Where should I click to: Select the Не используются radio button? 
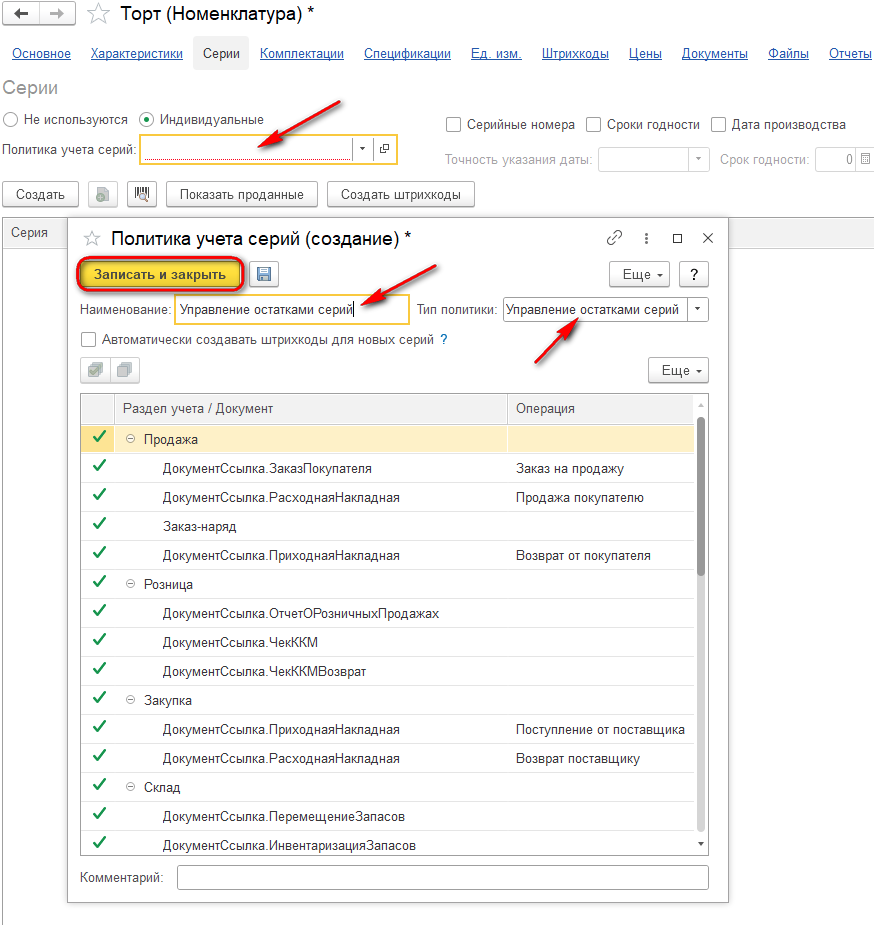point(11,120)
